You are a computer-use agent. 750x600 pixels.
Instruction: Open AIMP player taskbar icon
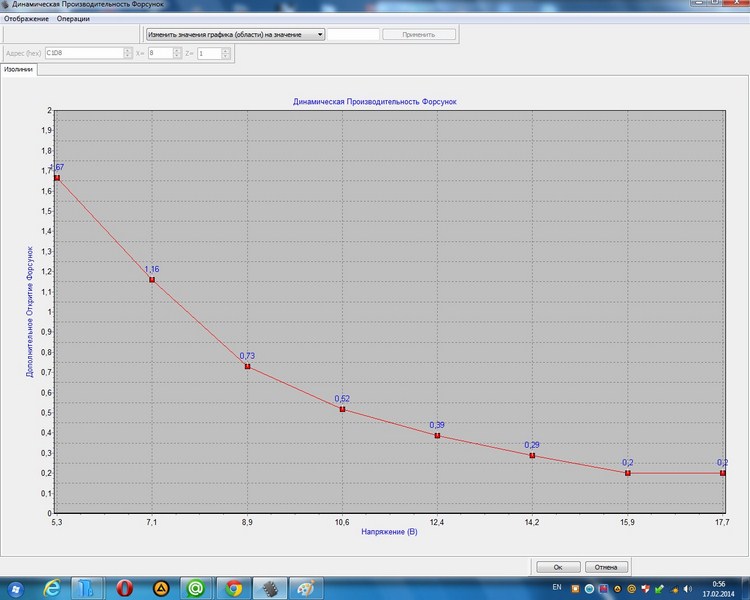coord(160,587)
